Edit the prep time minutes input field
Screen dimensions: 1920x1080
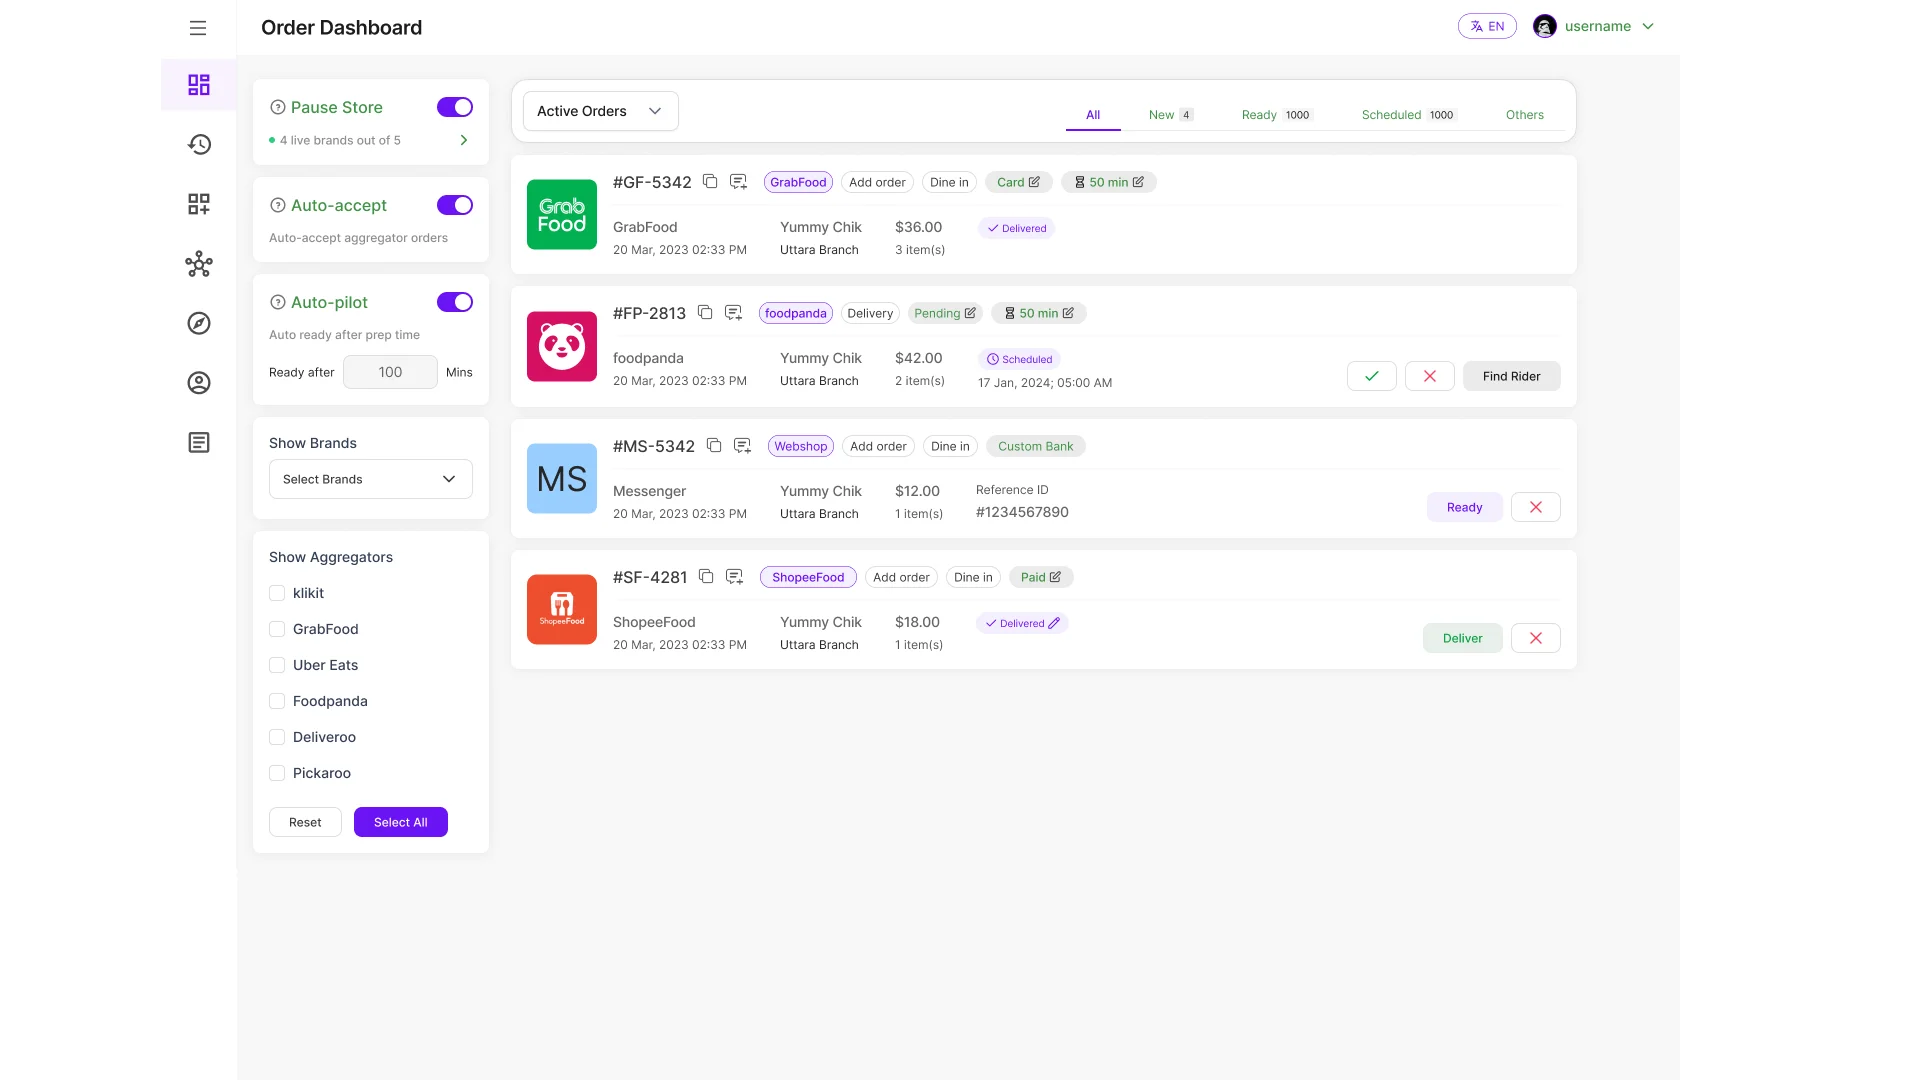(390, 372)
